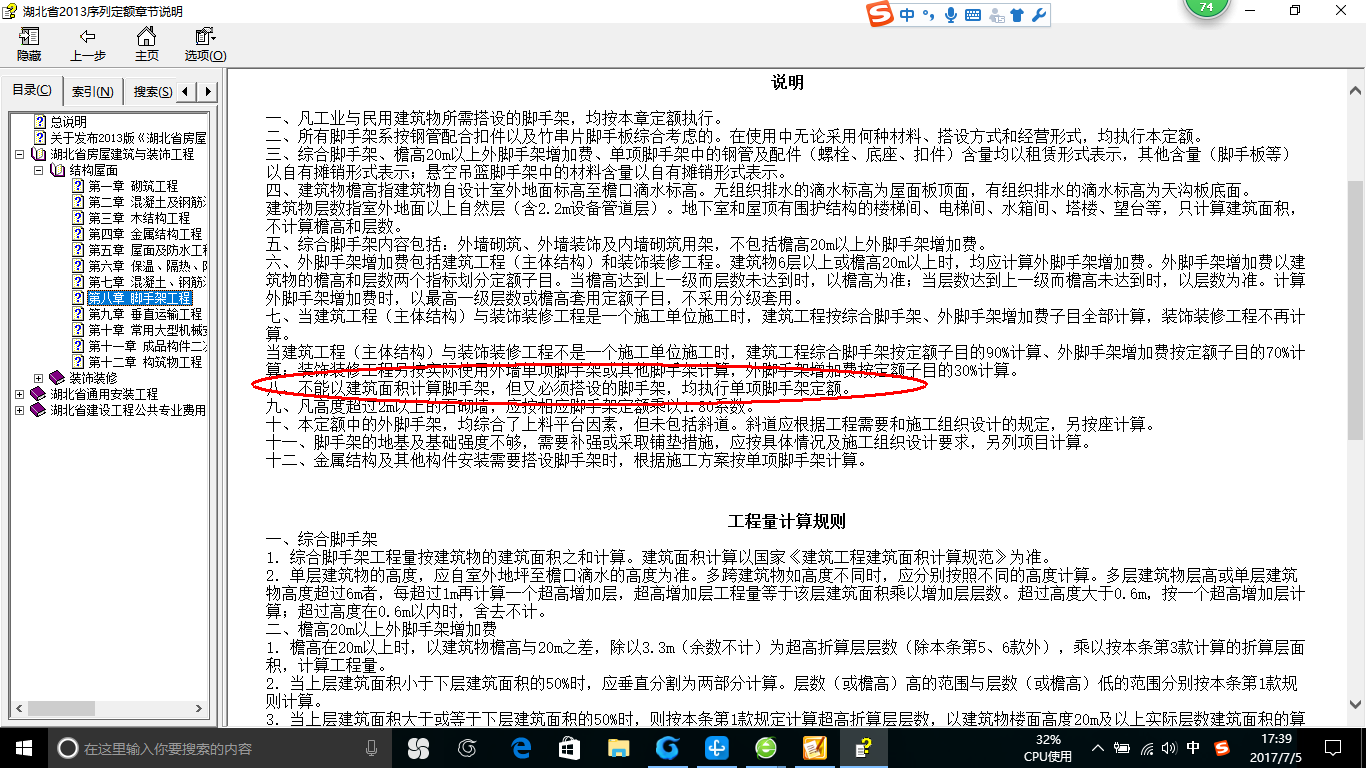Viewport: 1366px width, 768px height.
Task: Open the green circular taskbar app
Action: 765,747
